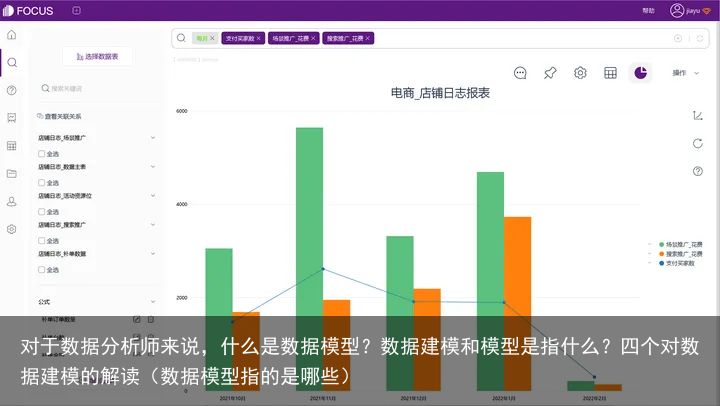Check 全选 under 店铺日志_补单数据
Image resolution: width=720 pixels, height=406 pixels.
tap(42, 270)
